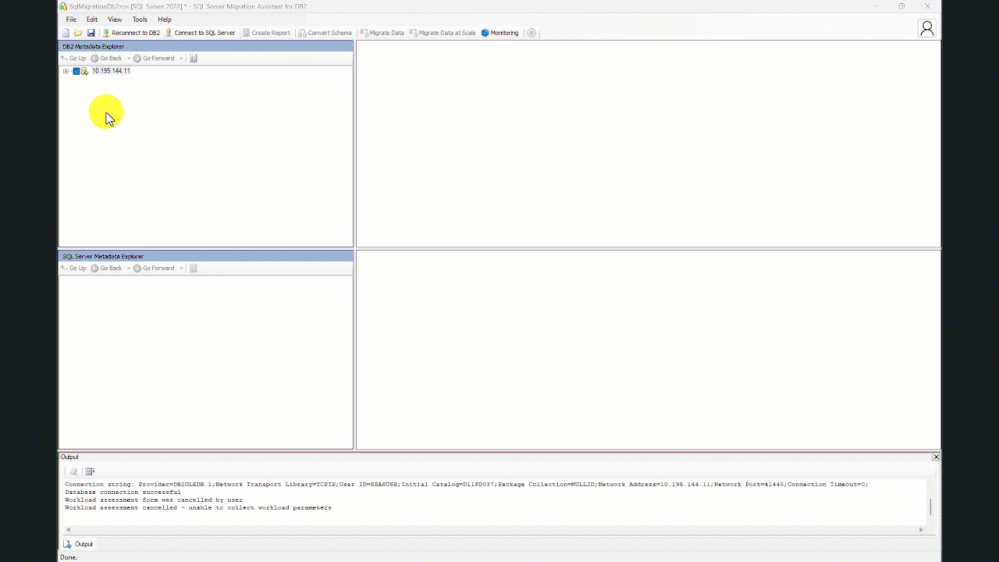The height and width of the screenshot is (562, 999).
Task: Click the disabled icon in SQL Server explorer toolbar
Action: point(194,268)
